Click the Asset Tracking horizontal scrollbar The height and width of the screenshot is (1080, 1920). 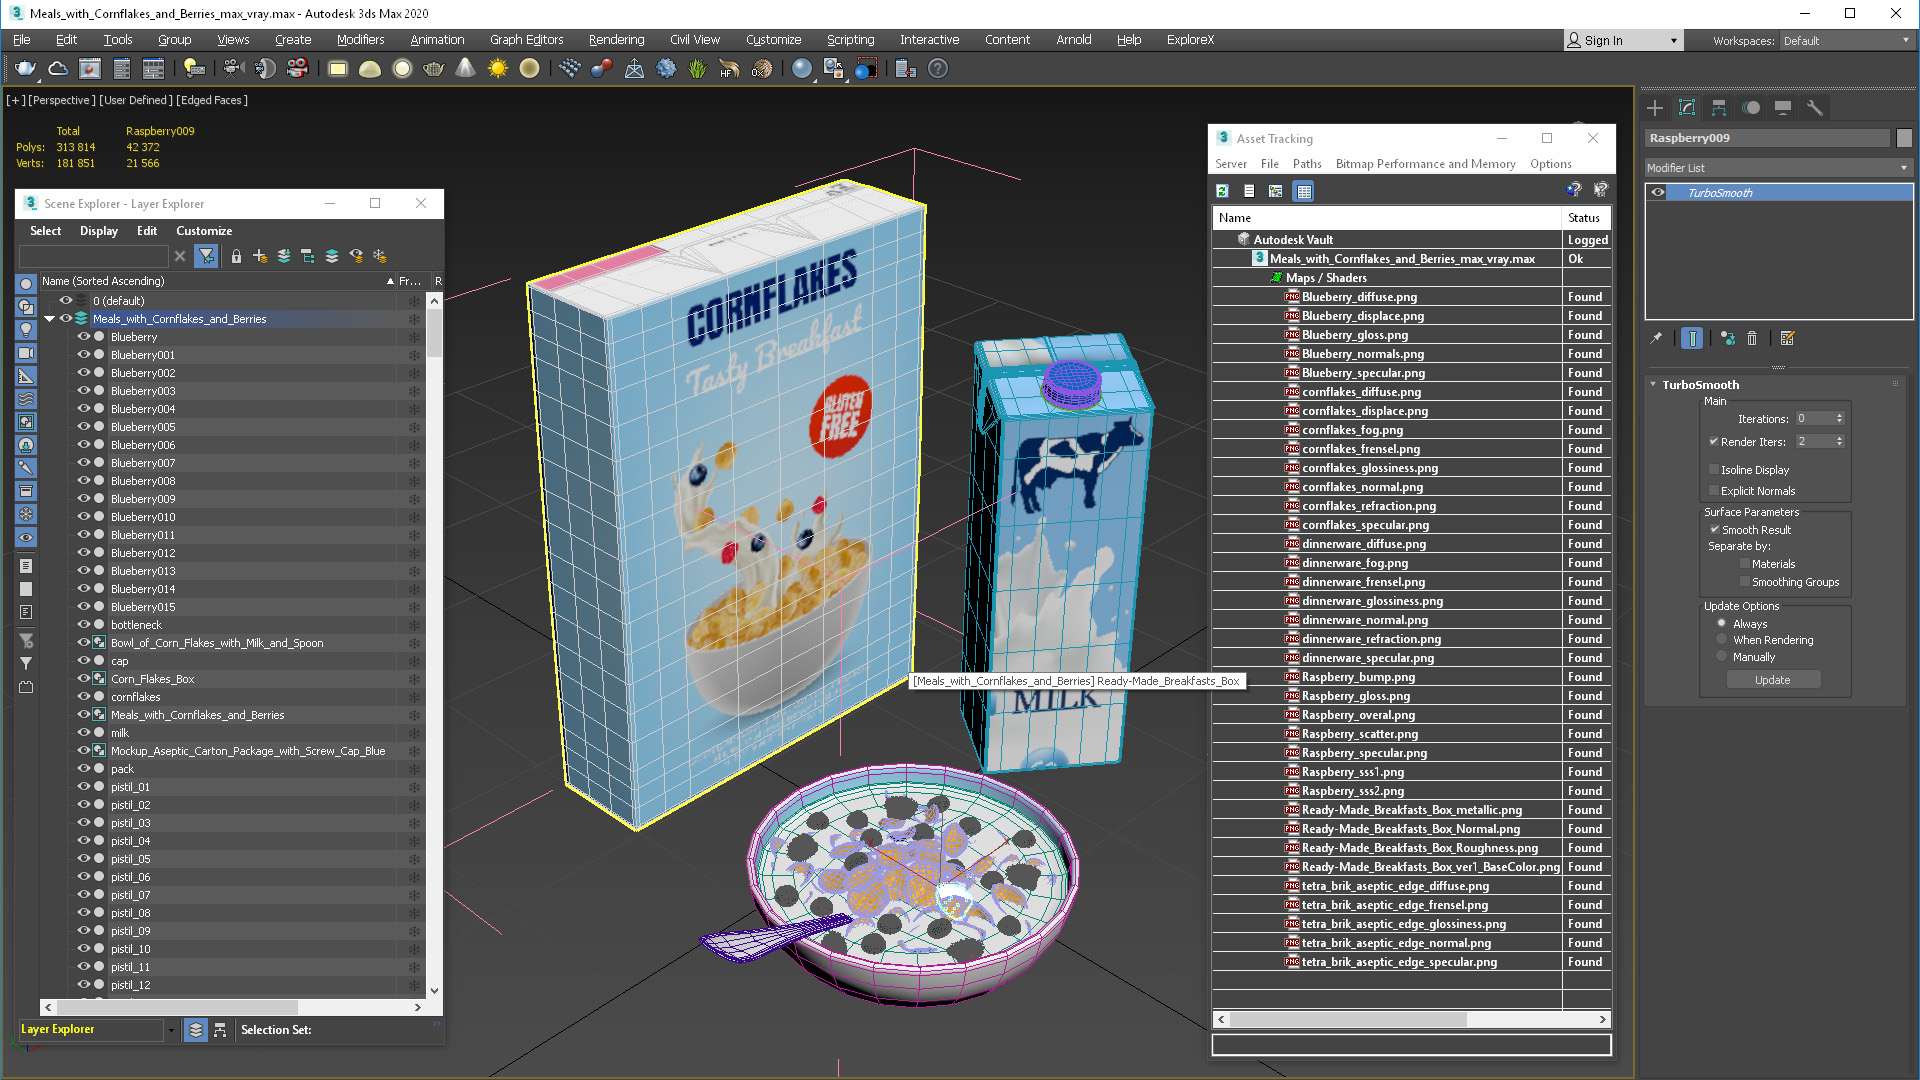[1348, 1019]
